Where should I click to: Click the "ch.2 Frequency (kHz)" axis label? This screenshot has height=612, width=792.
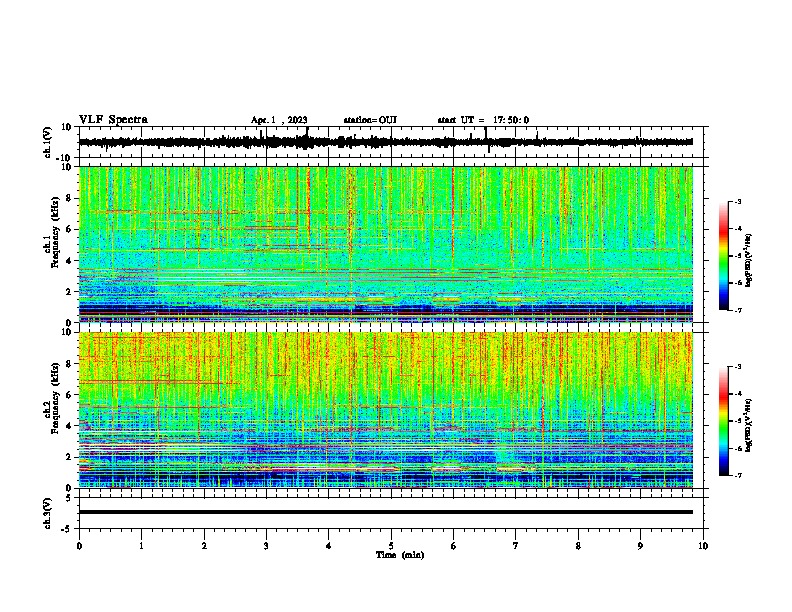[x=51, y=399]
